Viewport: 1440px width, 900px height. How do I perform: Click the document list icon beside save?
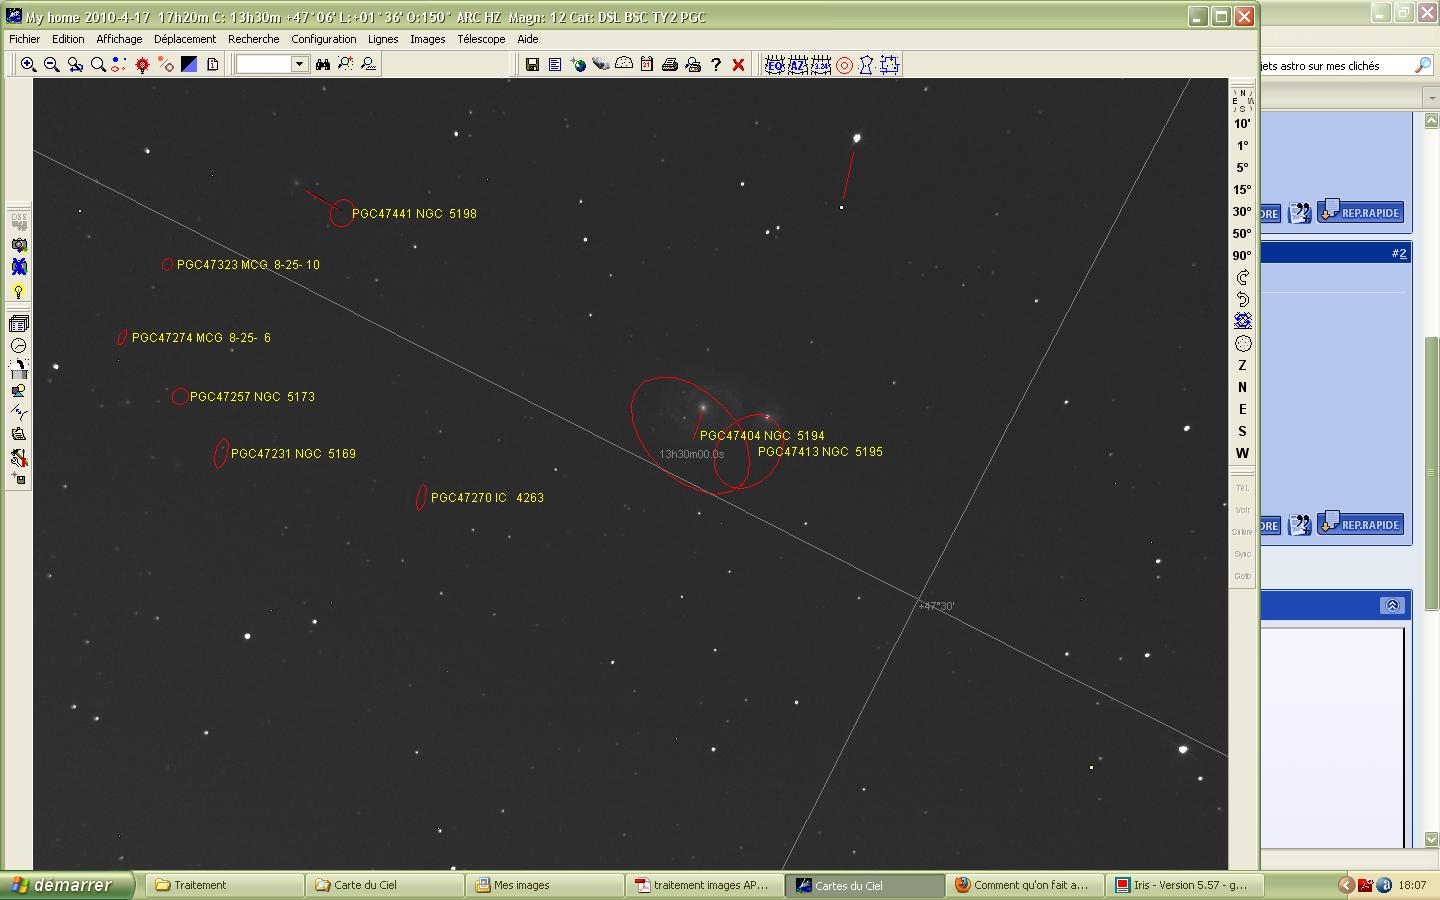(x=555, y=65)
